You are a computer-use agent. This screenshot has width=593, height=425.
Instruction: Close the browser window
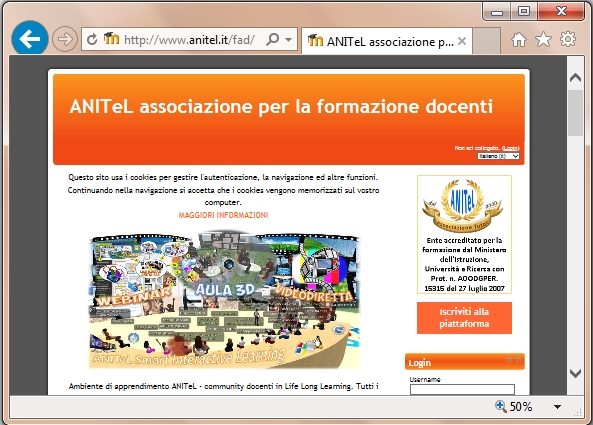pos(561,12)
